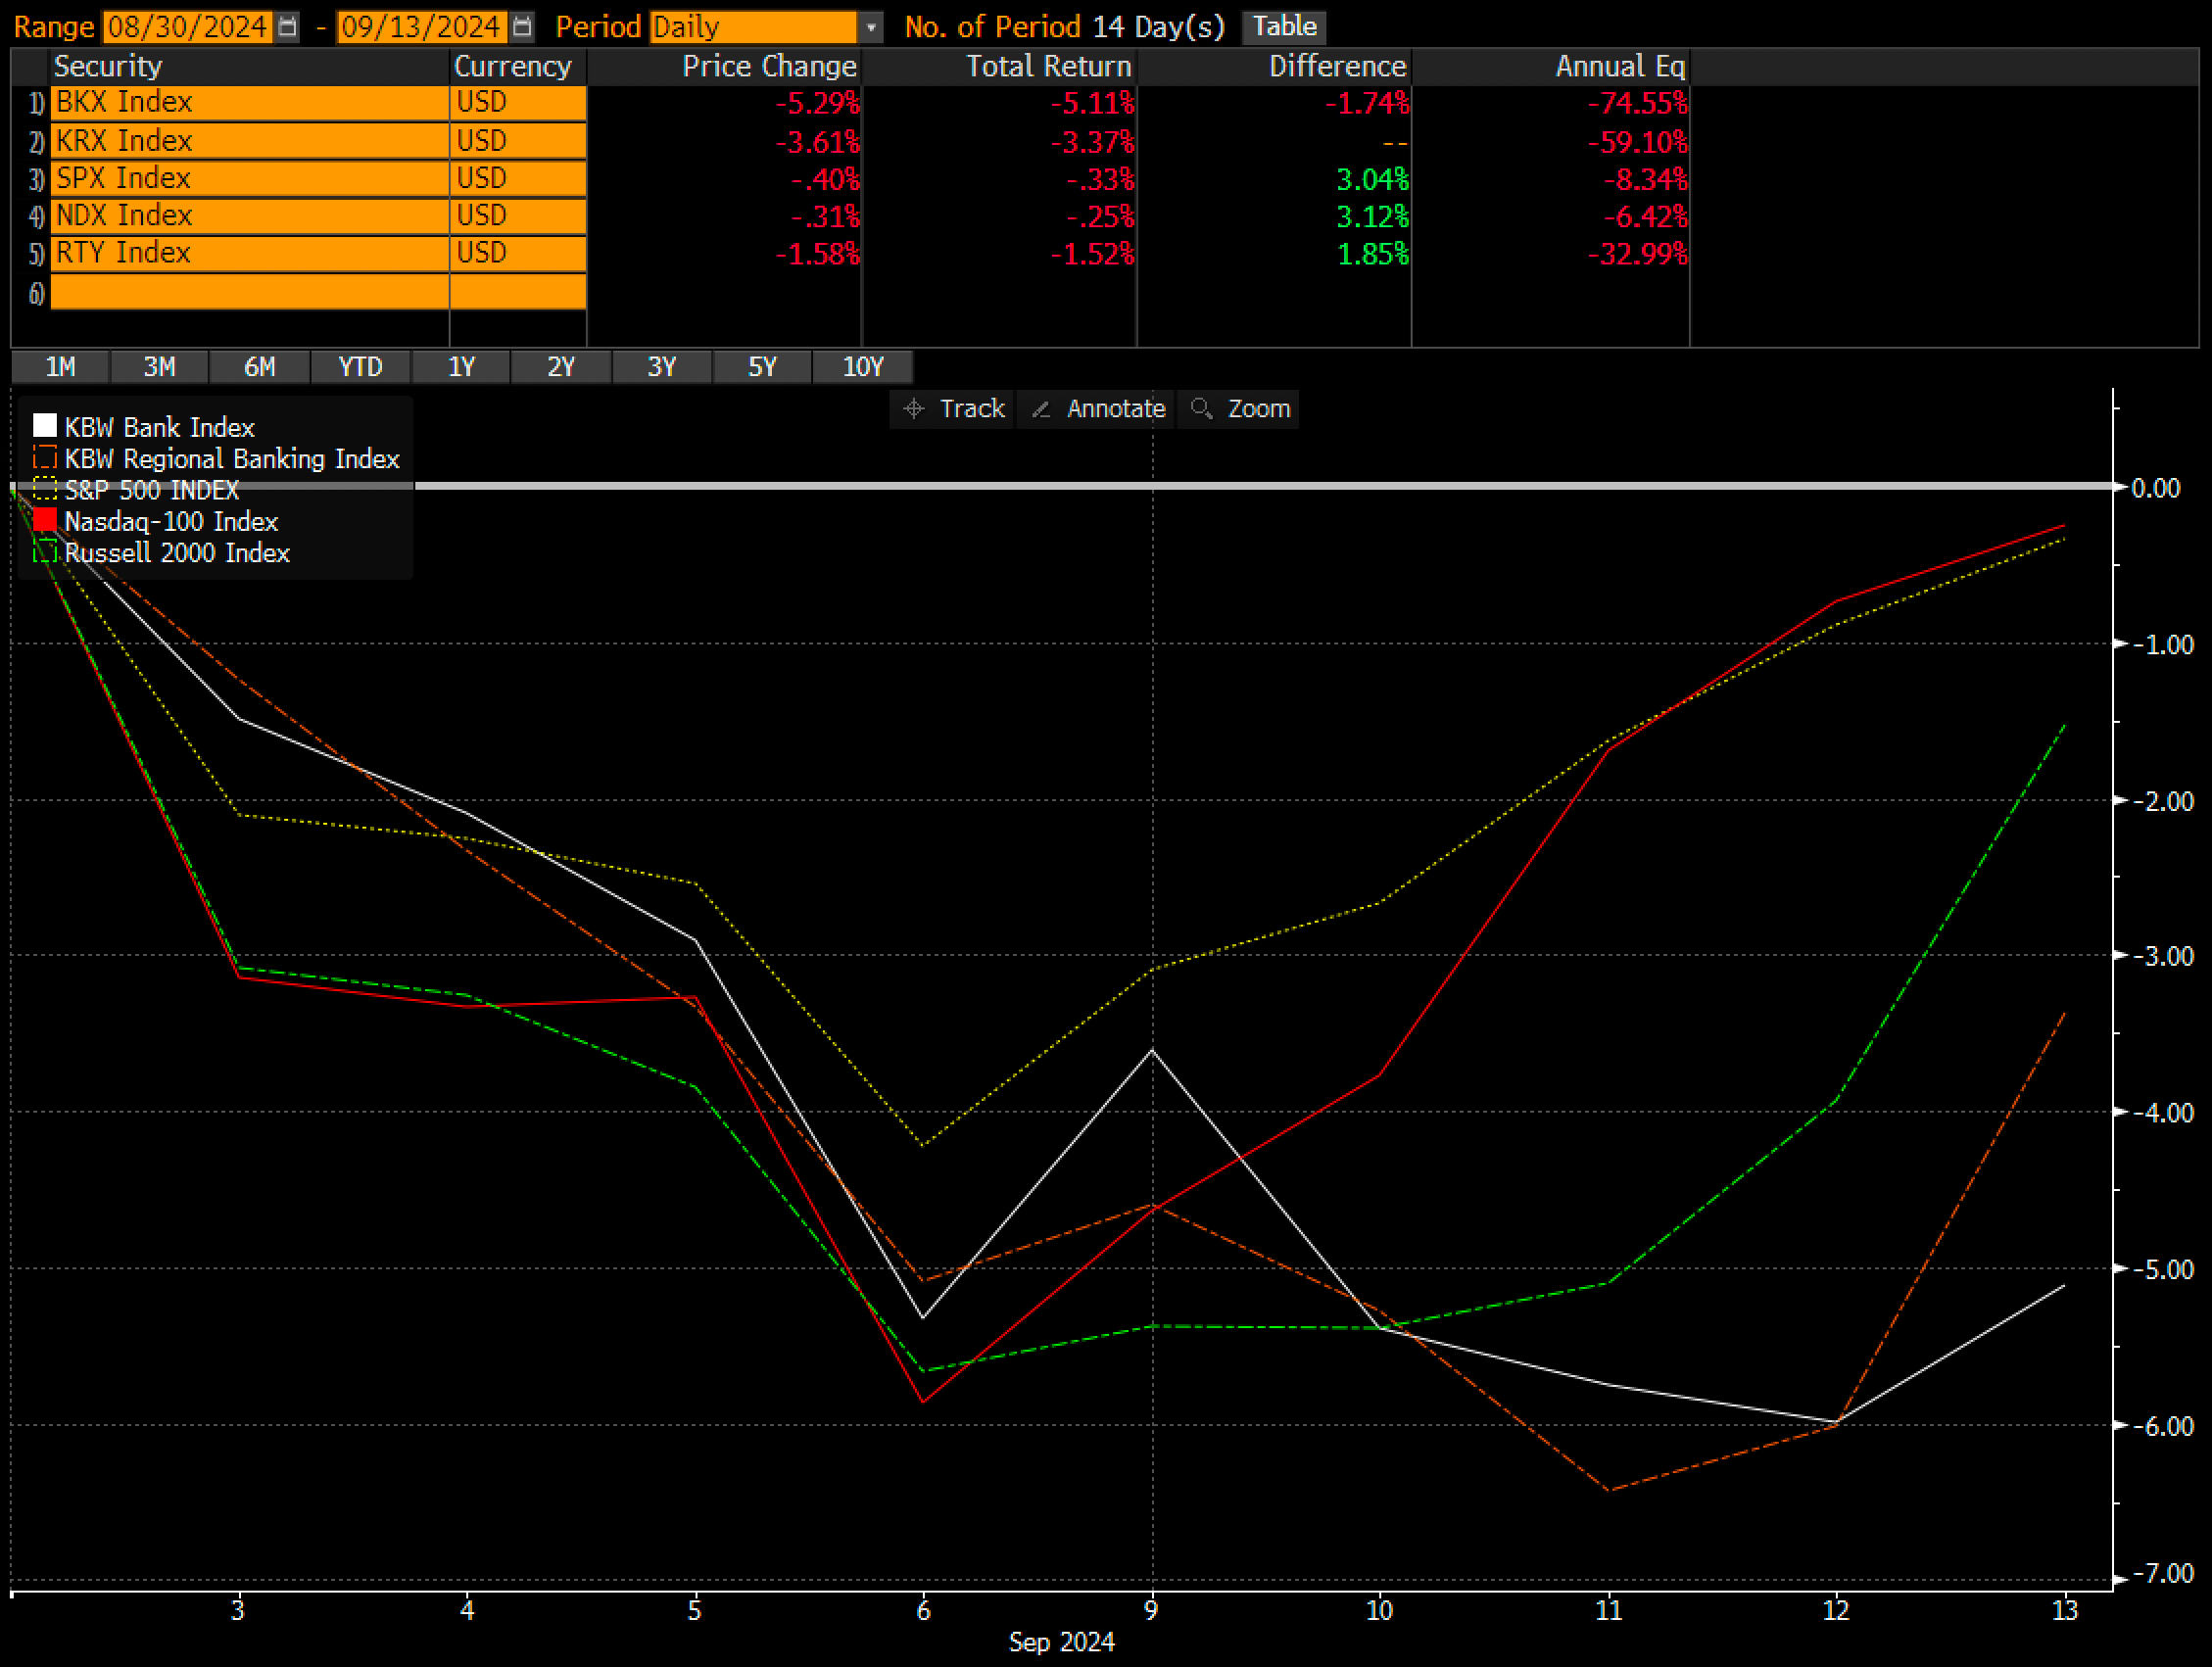Image resolution: width=2212 pixels, height=1667 pixels.
Task: Open the Table view button
Action: click(1284, 27)
